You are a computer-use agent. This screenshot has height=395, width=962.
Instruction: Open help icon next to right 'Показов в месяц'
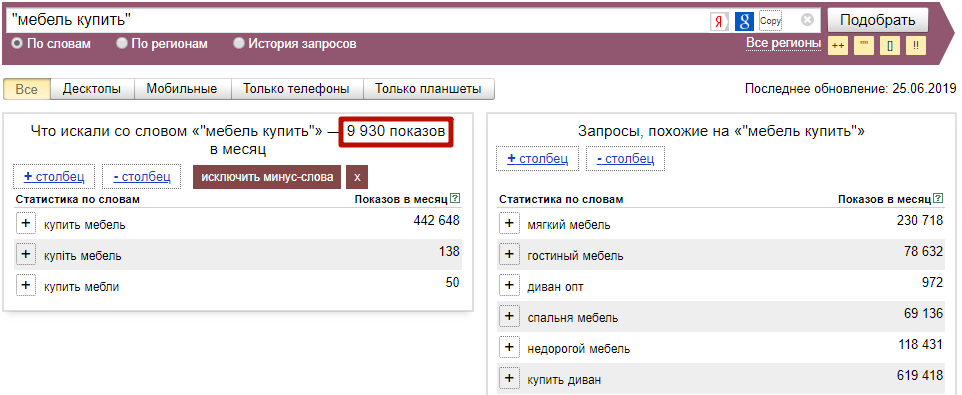[x=938, y=198]
